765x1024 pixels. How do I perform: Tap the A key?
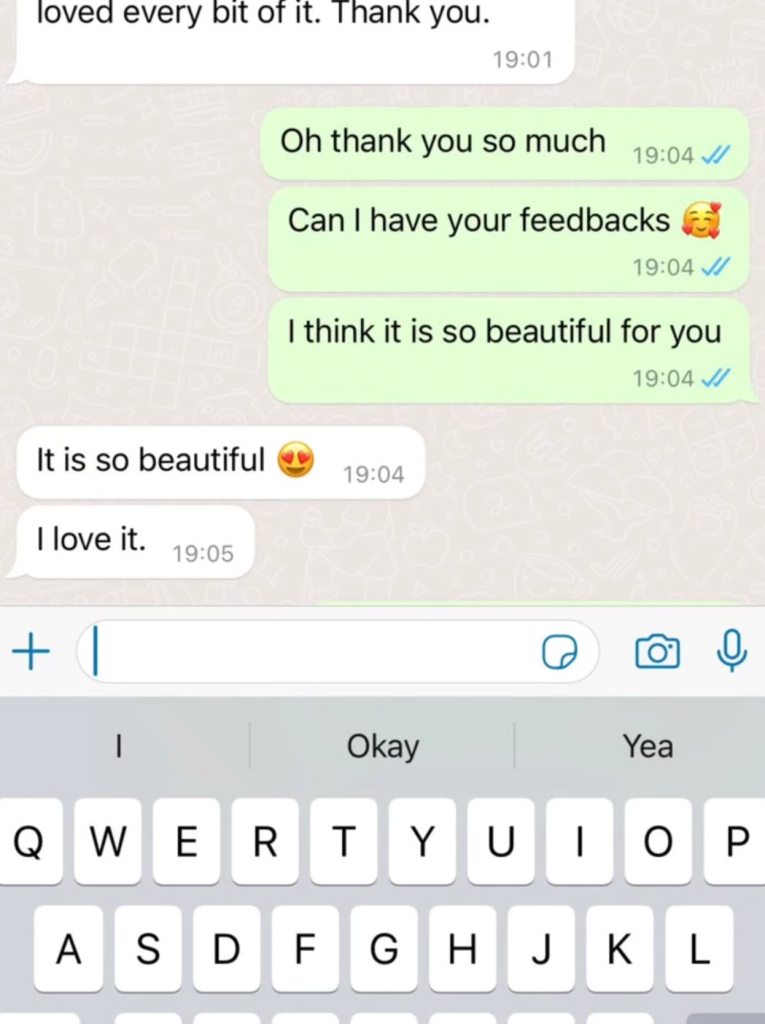click(69, 948)
